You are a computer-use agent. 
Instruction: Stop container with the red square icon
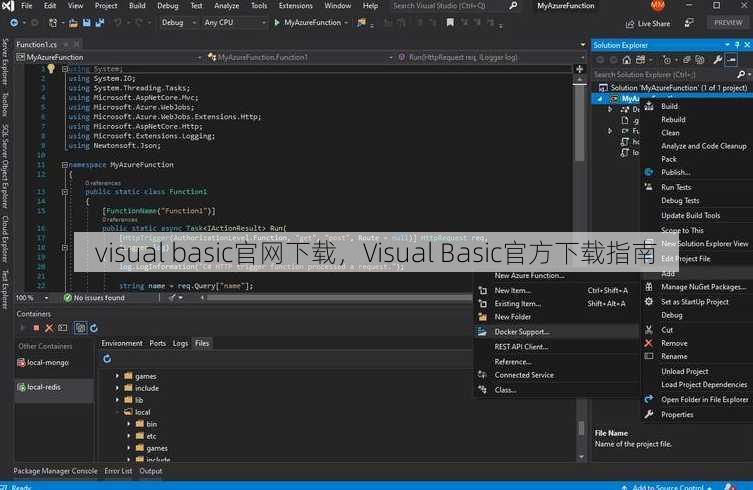pyautogui.click(x=36, y=328)
